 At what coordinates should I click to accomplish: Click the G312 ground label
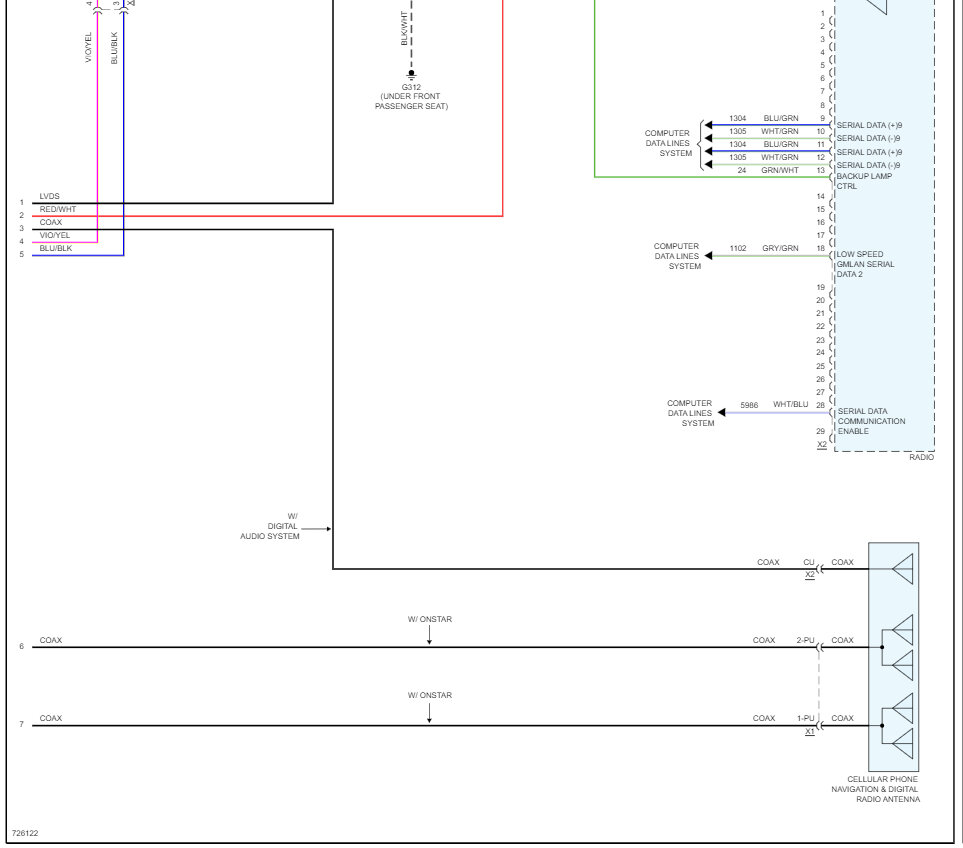pos(411,87)
